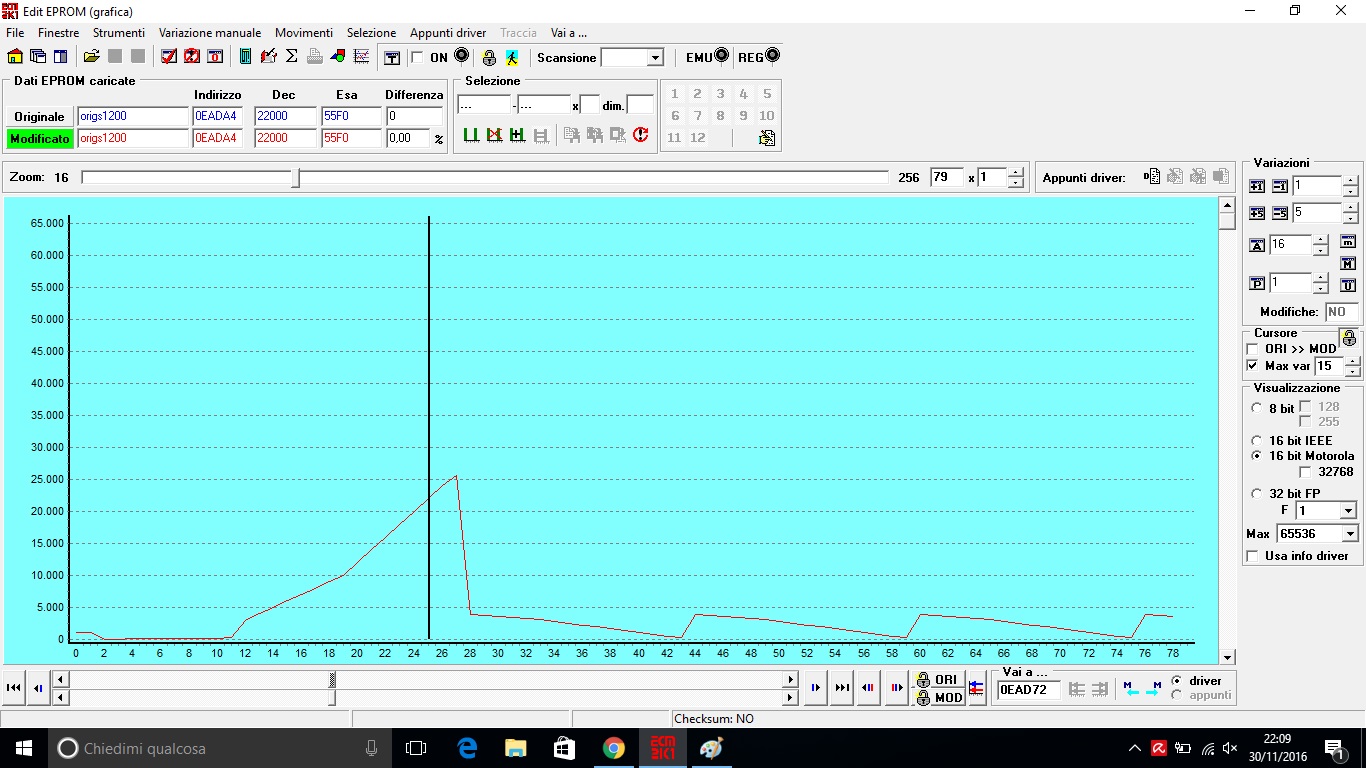The height and width of the screenshot is (768, 1366).
Task: Click the -1 decrement variation icon
Action: 1280,186
